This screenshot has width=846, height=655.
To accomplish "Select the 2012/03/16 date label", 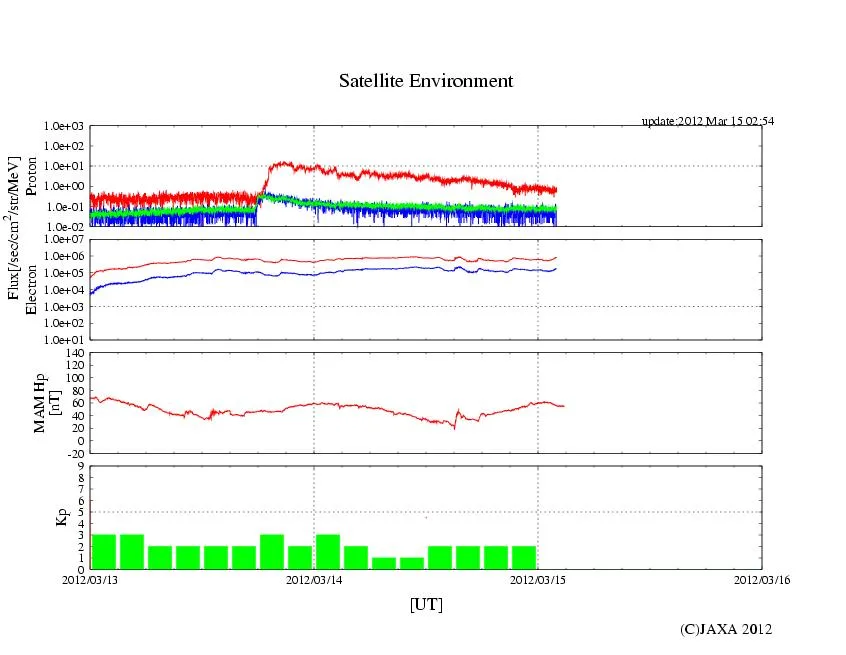I will pos(762,580).
